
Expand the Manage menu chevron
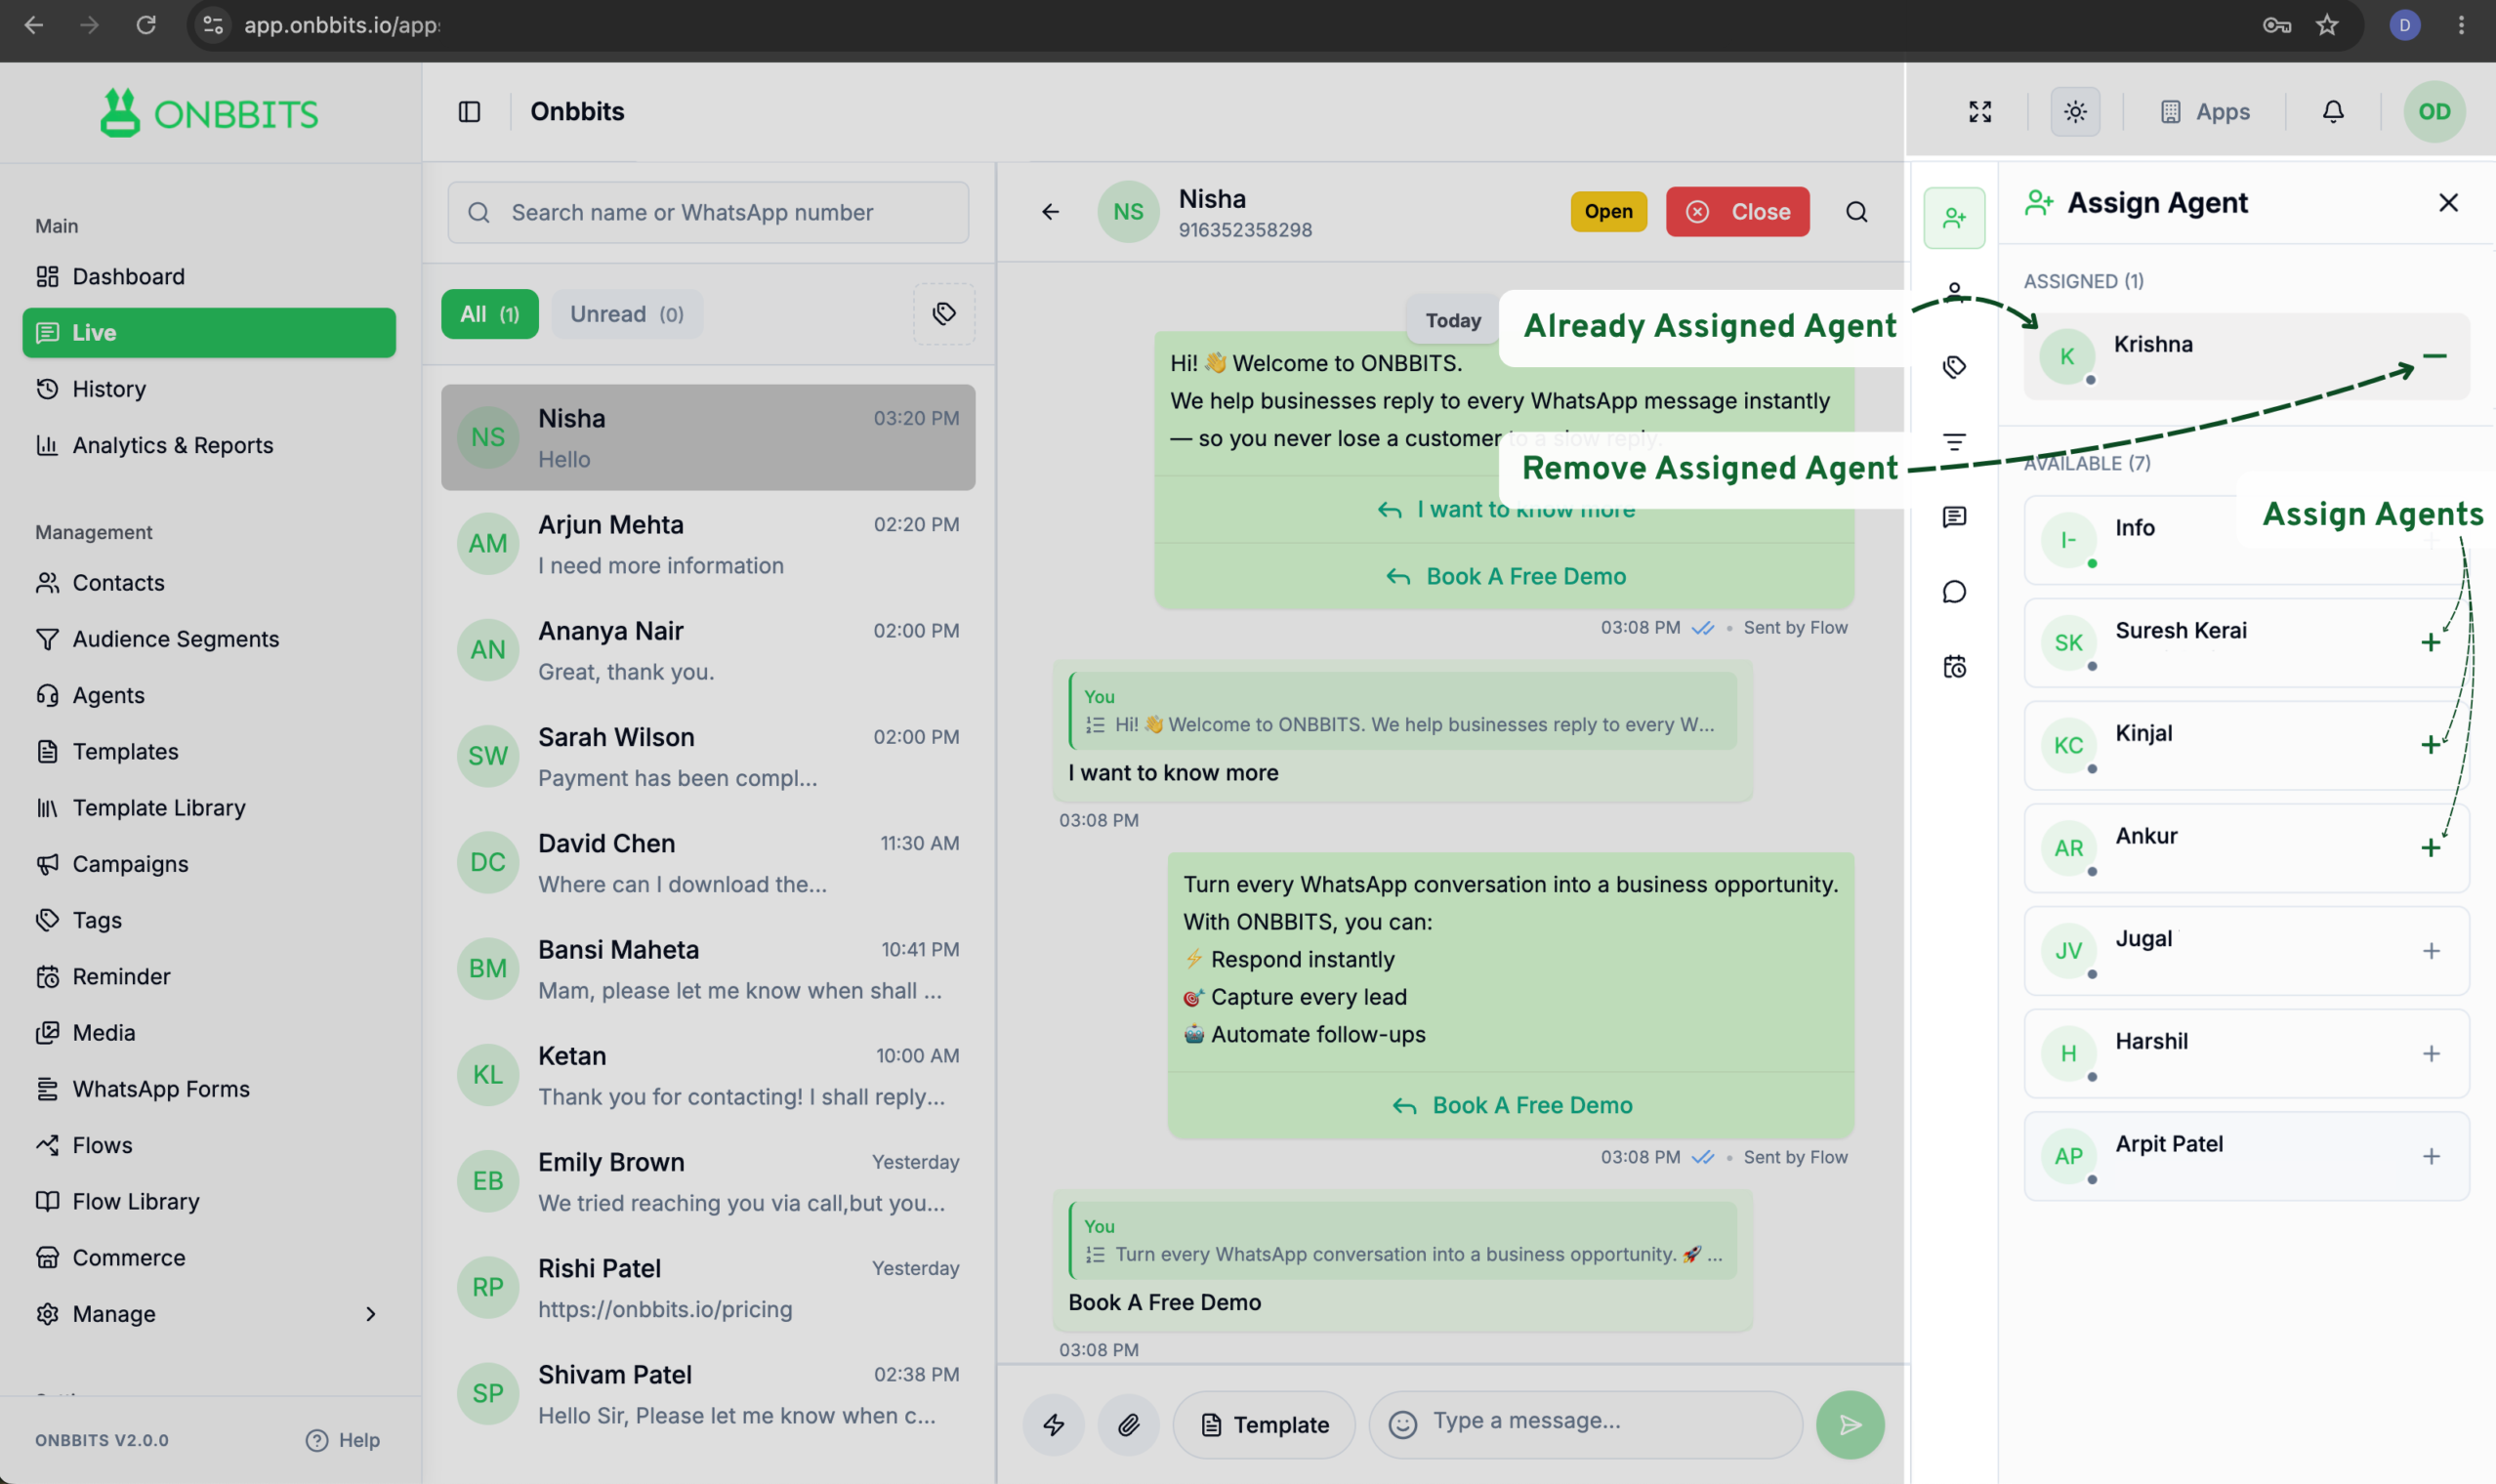371,1314
